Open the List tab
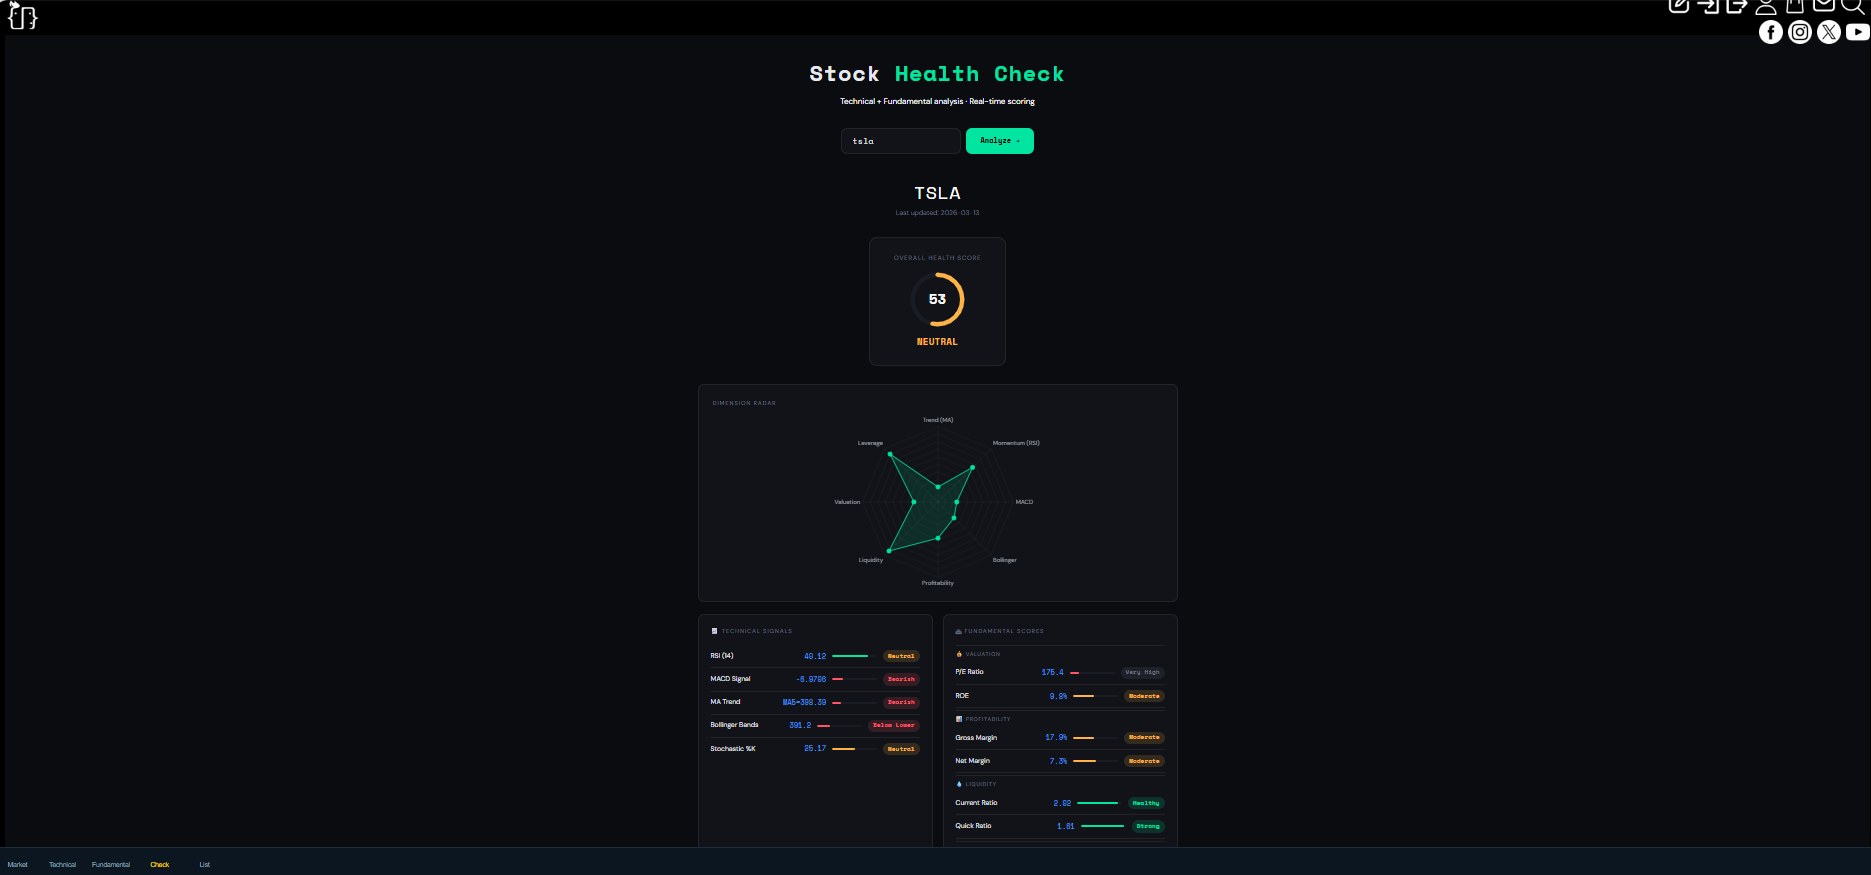 (x=205, y=864)
